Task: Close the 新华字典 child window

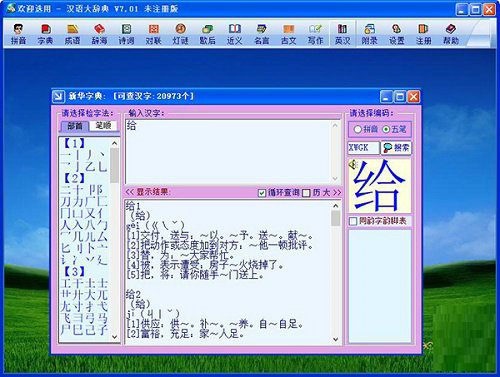Action: tap(413, 97)
